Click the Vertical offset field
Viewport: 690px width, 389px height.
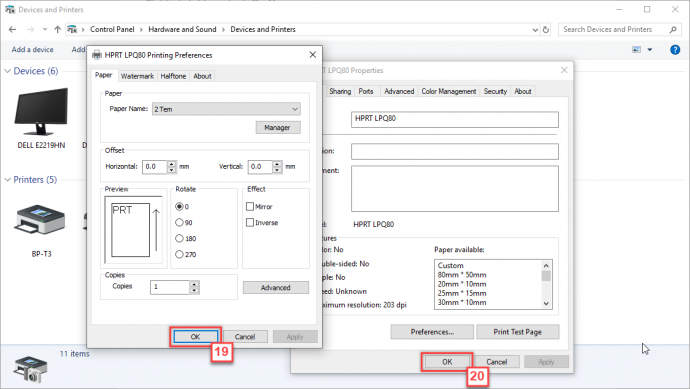tap(260, 167)
